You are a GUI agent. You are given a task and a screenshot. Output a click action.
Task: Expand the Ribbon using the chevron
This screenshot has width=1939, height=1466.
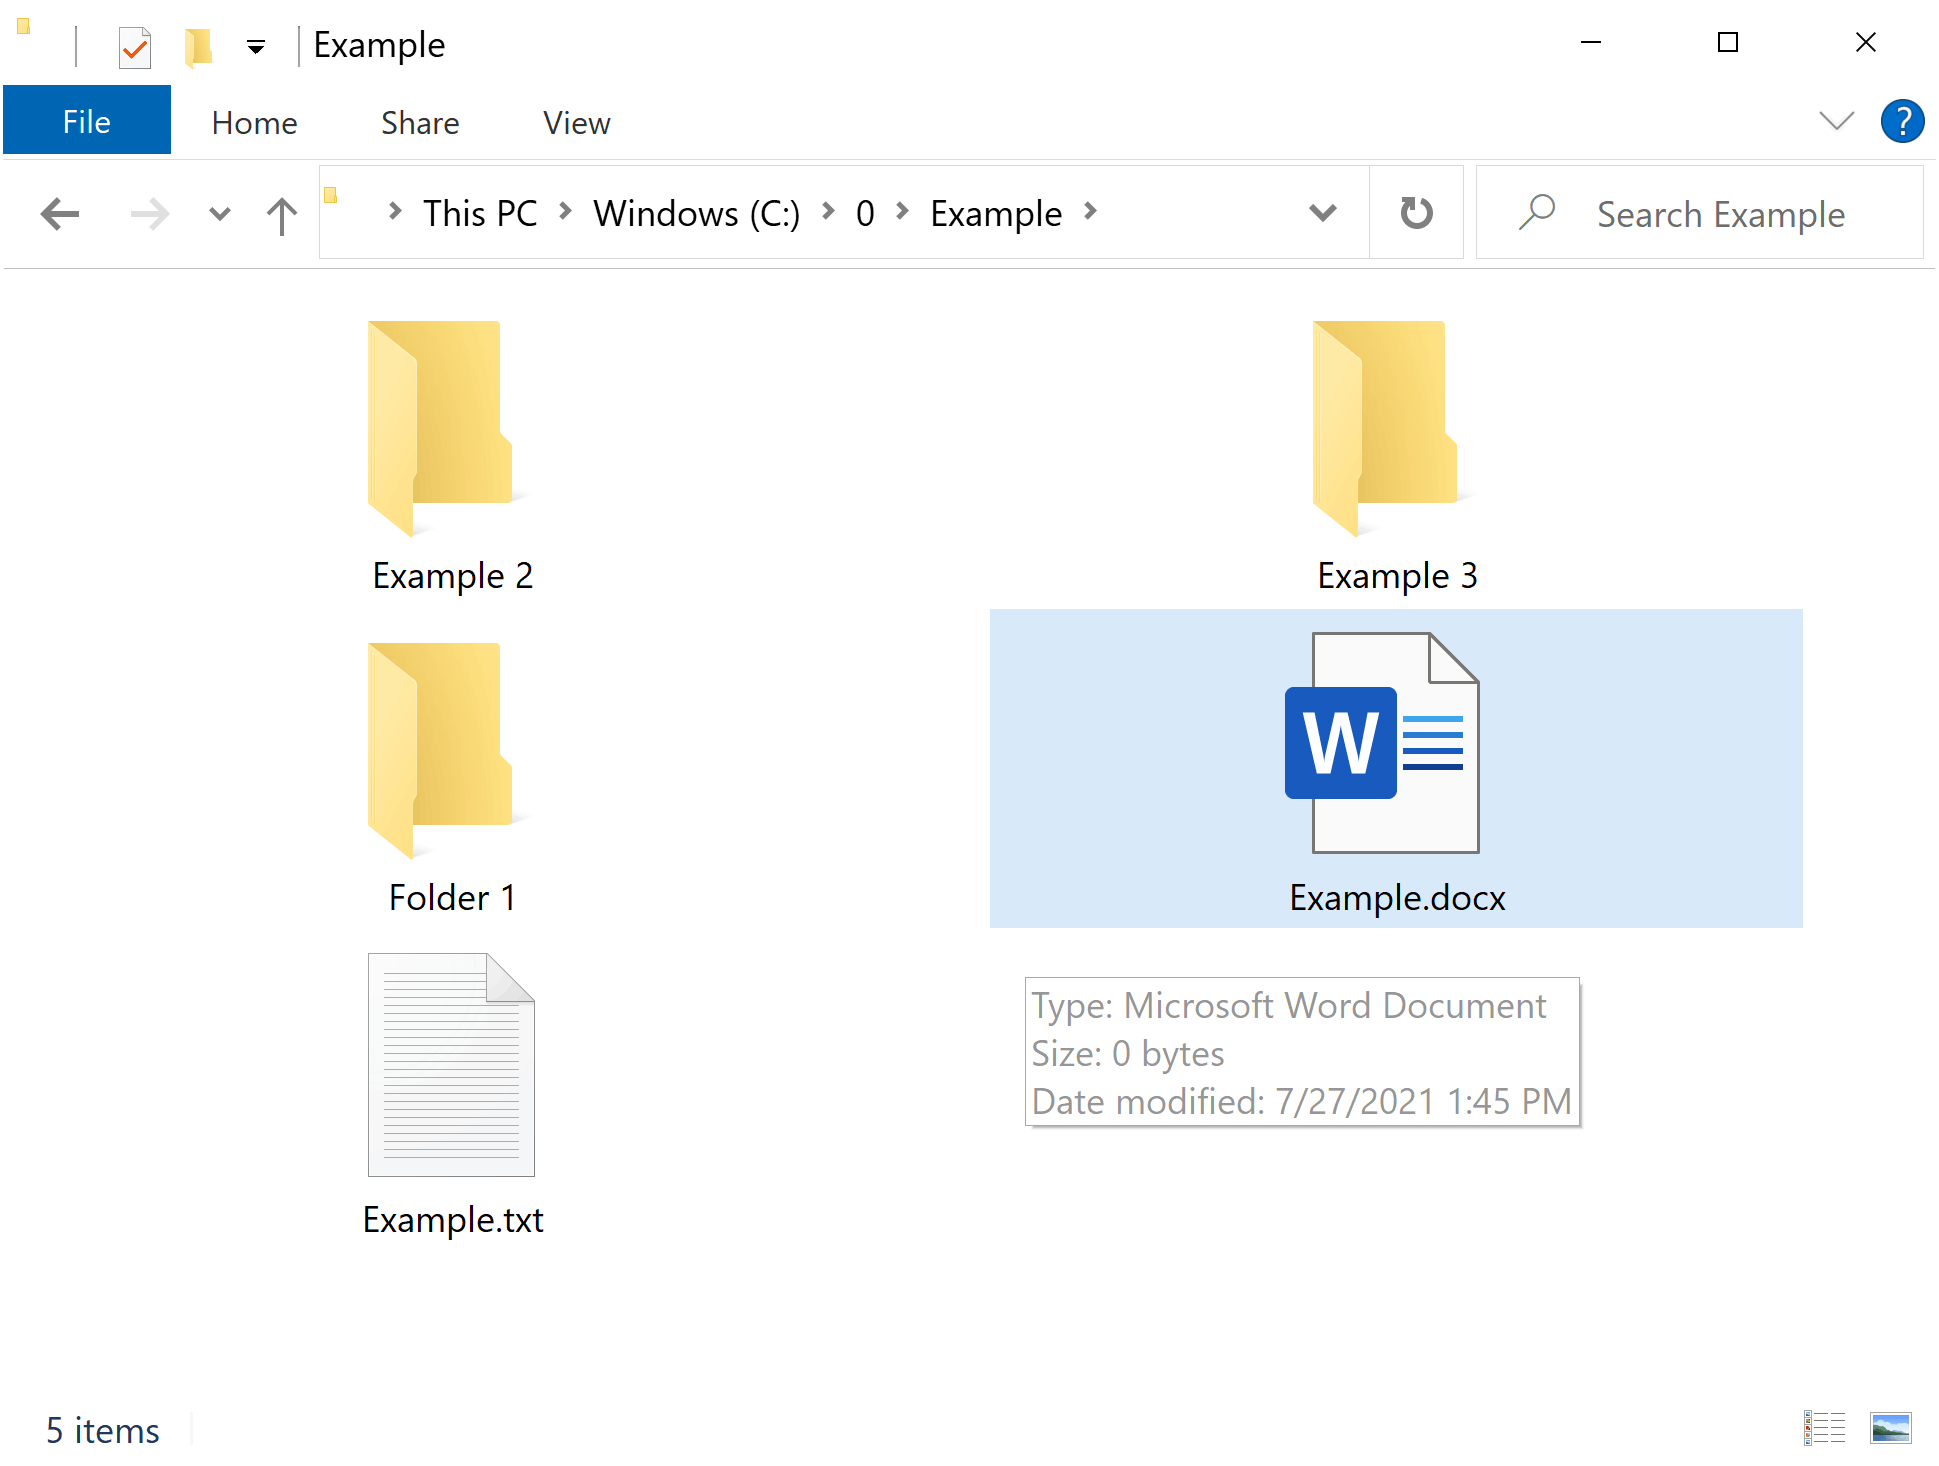coord(1836,121)
